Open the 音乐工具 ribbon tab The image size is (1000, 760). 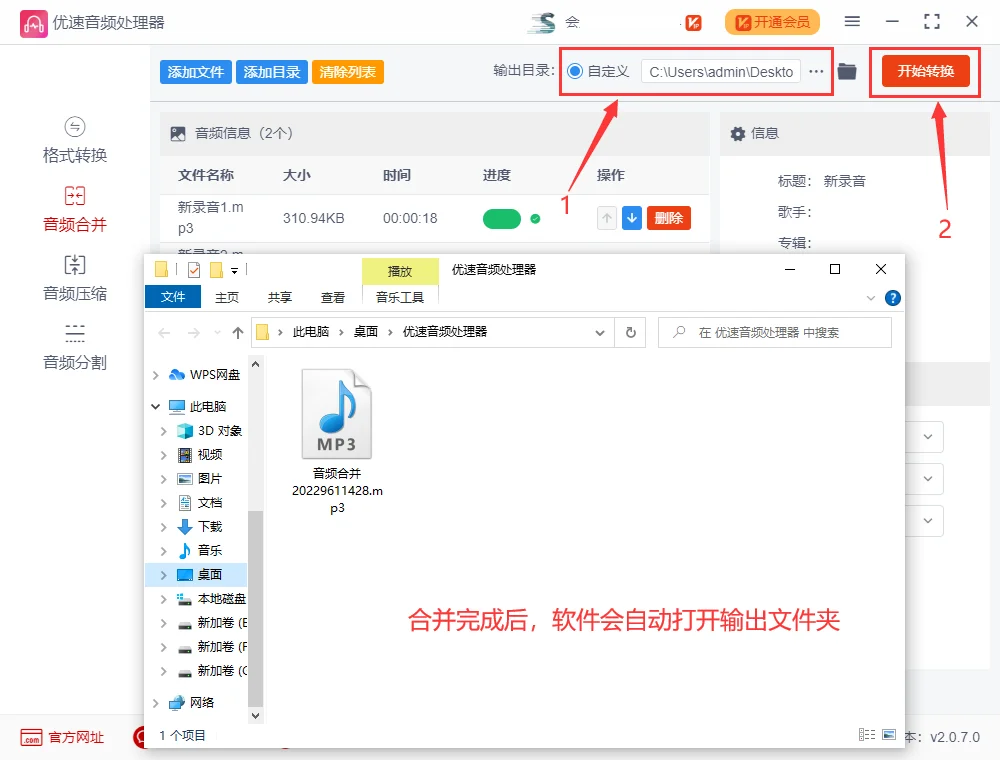[x=400, y=297]
